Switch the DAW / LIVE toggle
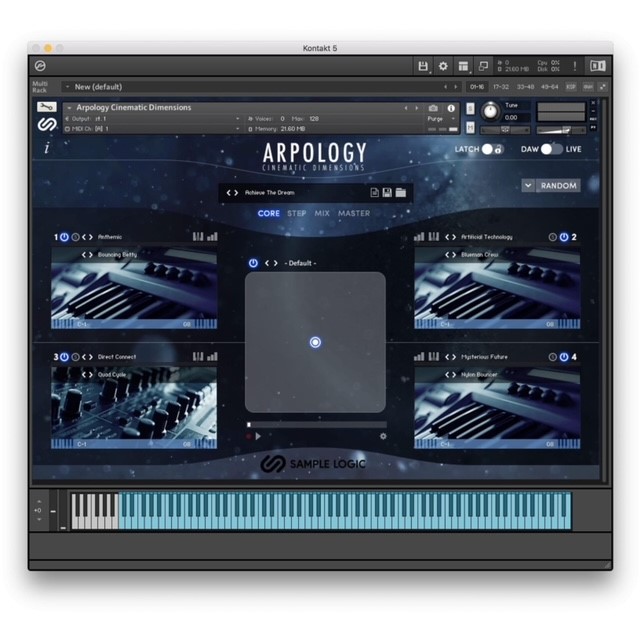Viewport: 640px width, 640px height. 551,149
